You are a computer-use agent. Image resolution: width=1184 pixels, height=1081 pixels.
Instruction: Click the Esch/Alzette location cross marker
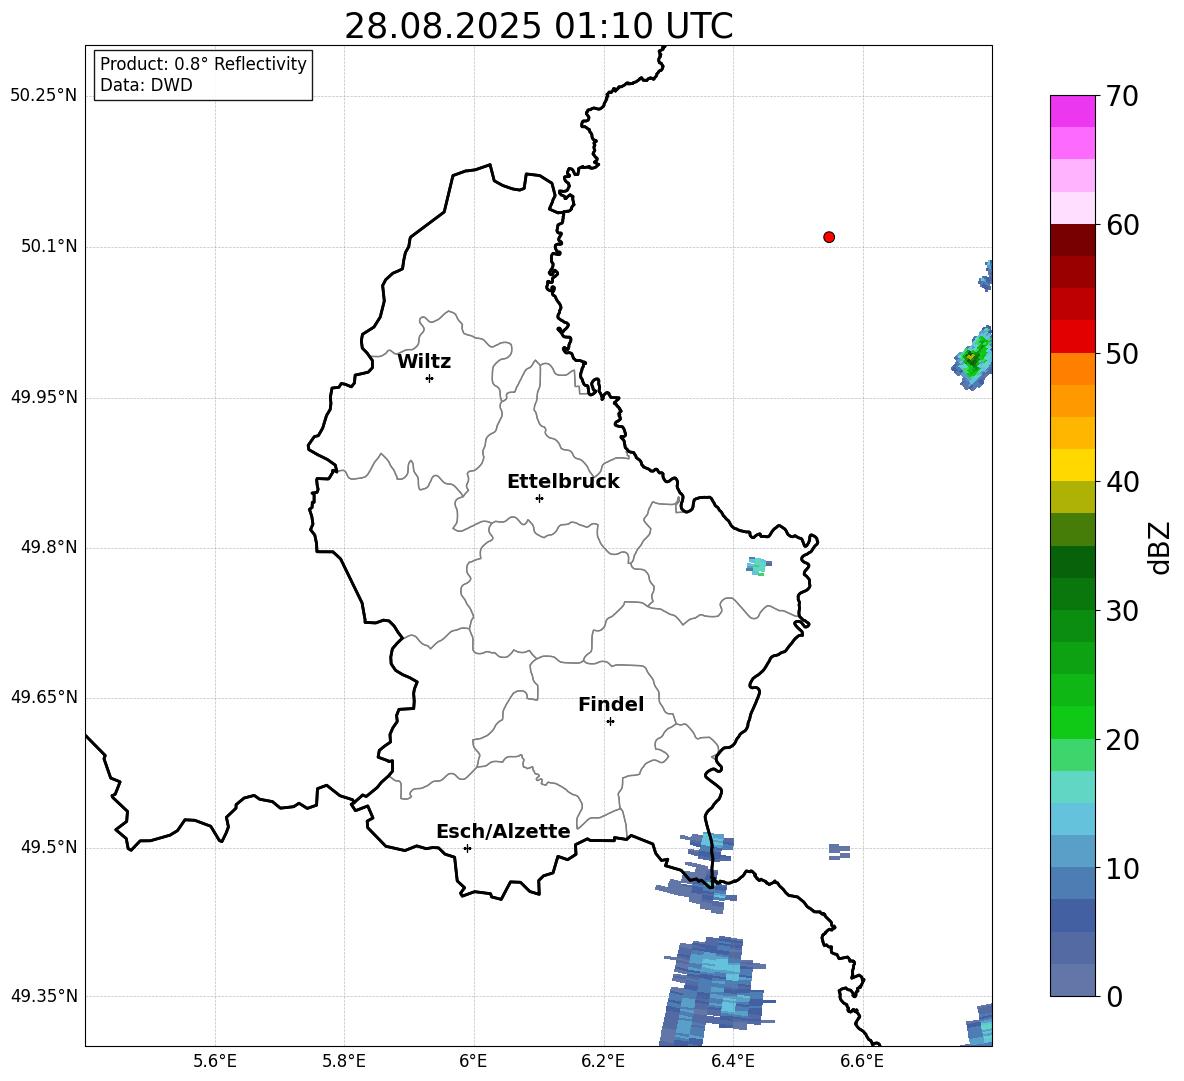467,848
